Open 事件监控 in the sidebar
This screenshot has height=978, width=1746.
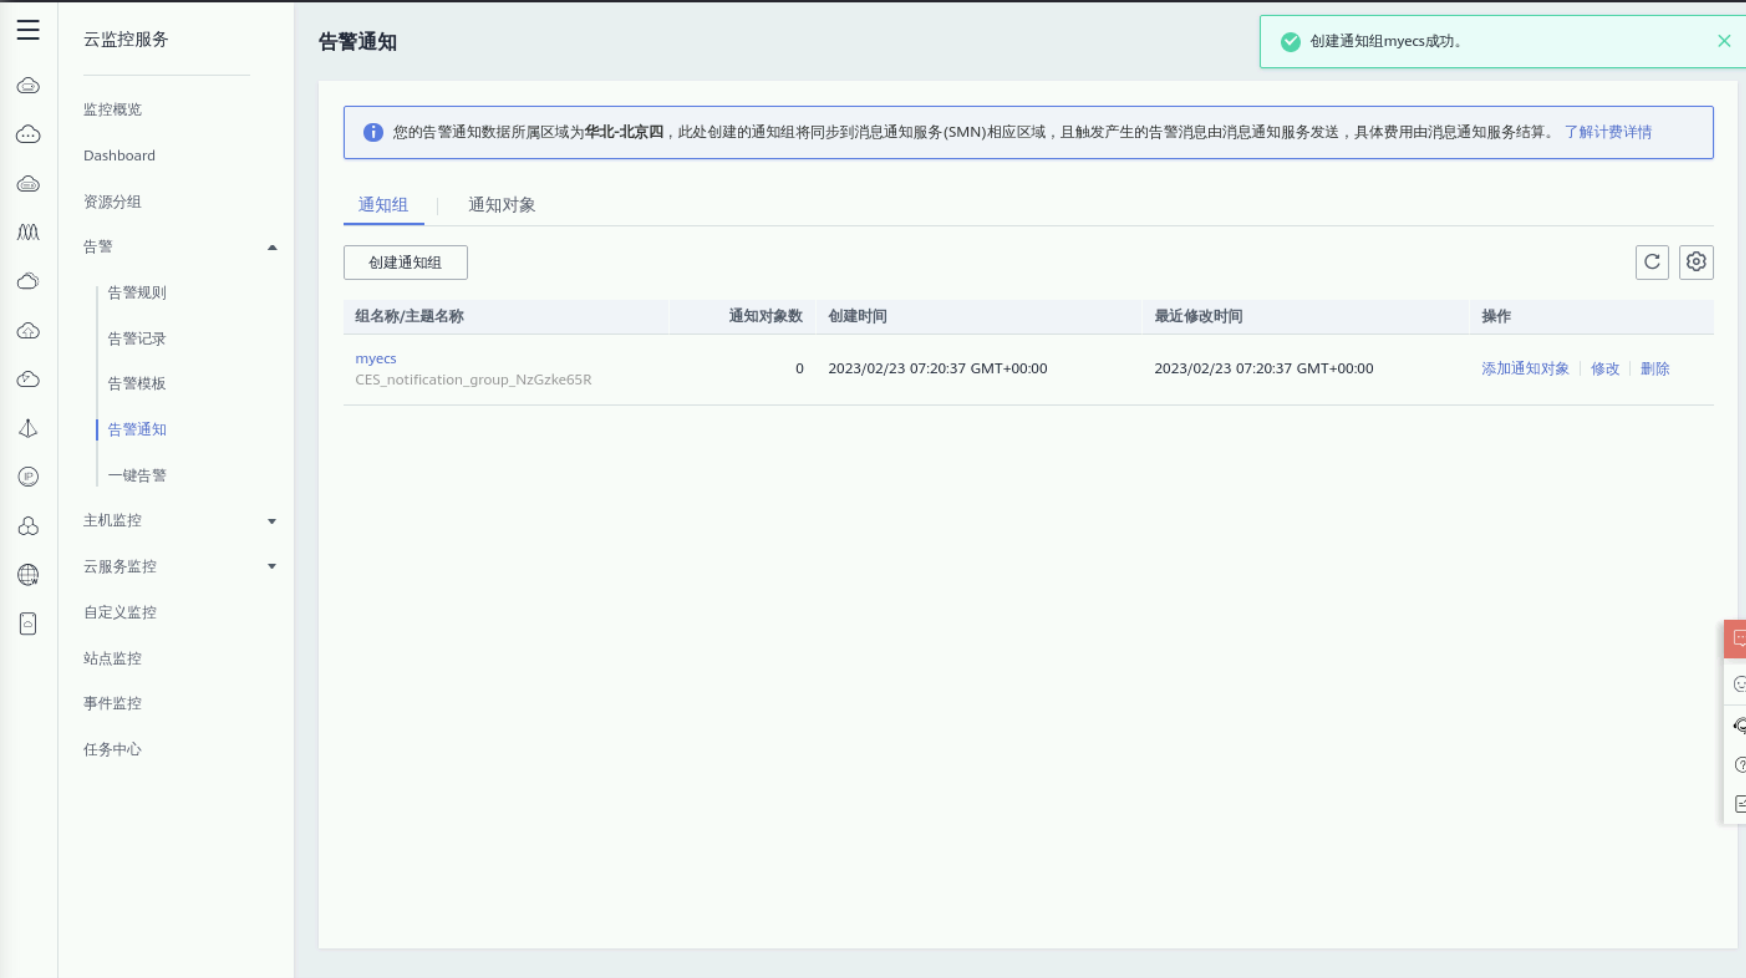coord(113,703)
